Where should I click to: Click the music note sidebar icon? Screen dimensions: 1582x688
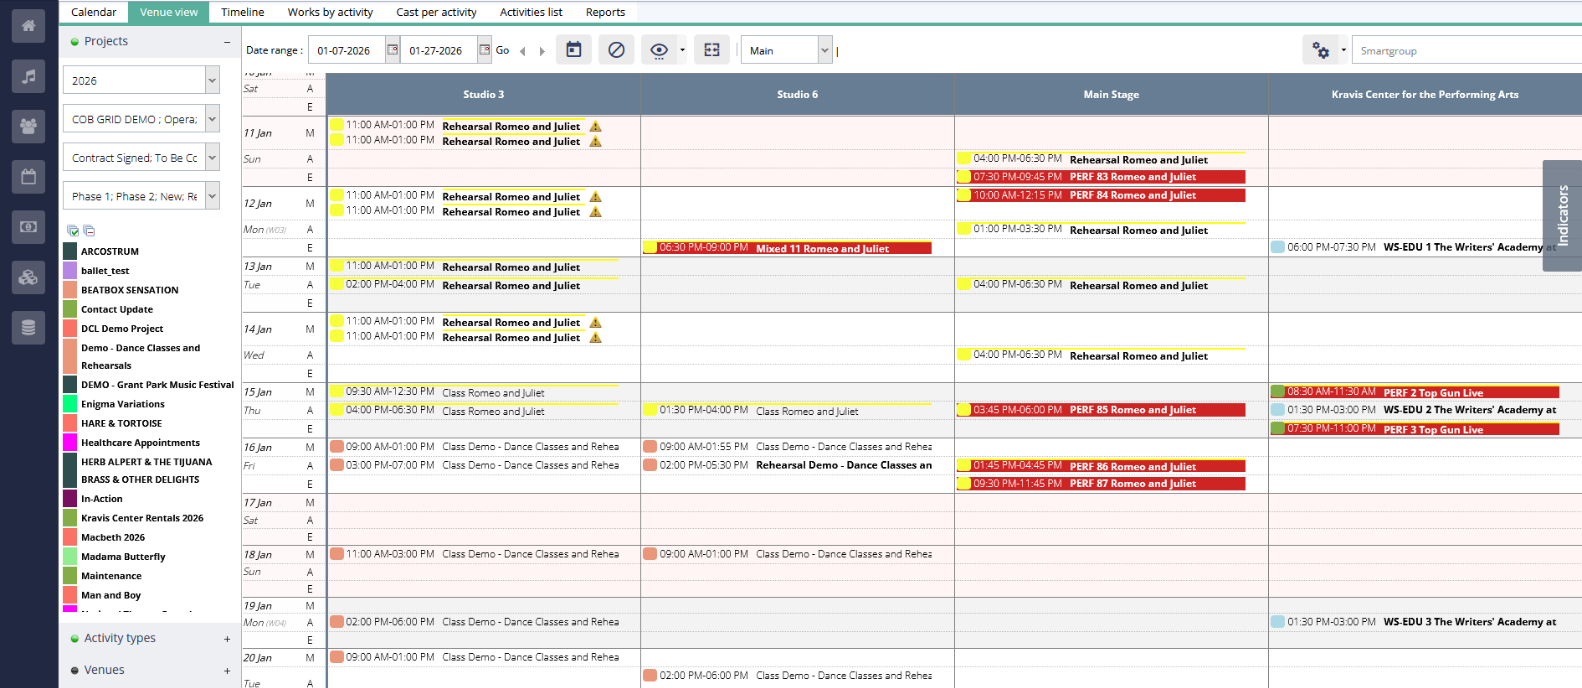pos(28,76)
